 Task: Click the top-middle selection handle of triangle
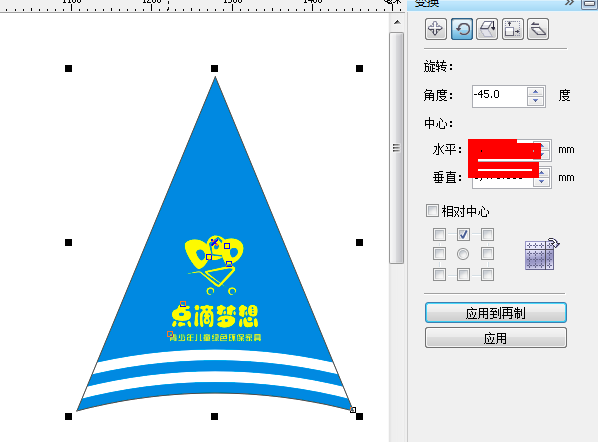tap(214, 69)
